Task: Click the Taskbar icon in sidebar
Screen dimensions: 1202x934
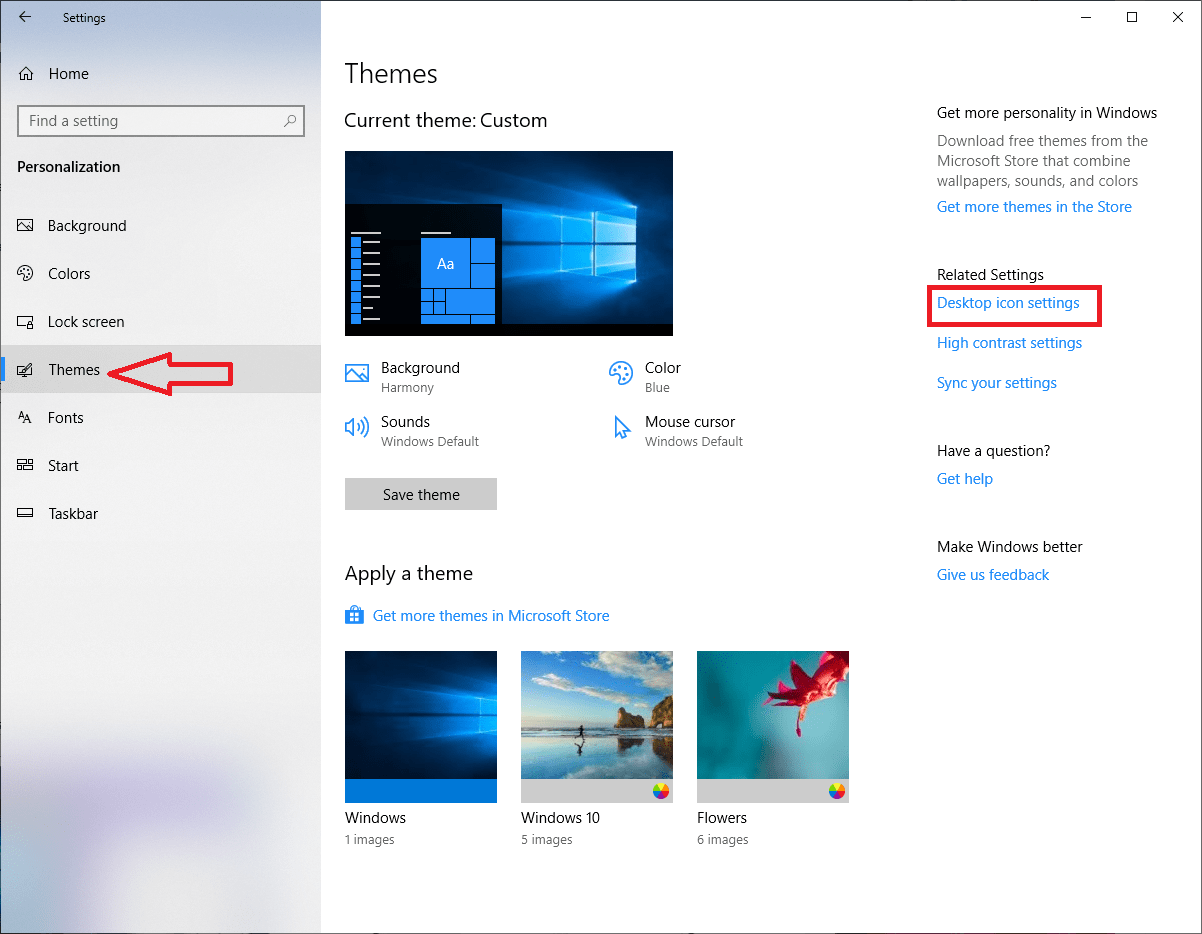Action: pyautogui.click(x=24, y=513)
